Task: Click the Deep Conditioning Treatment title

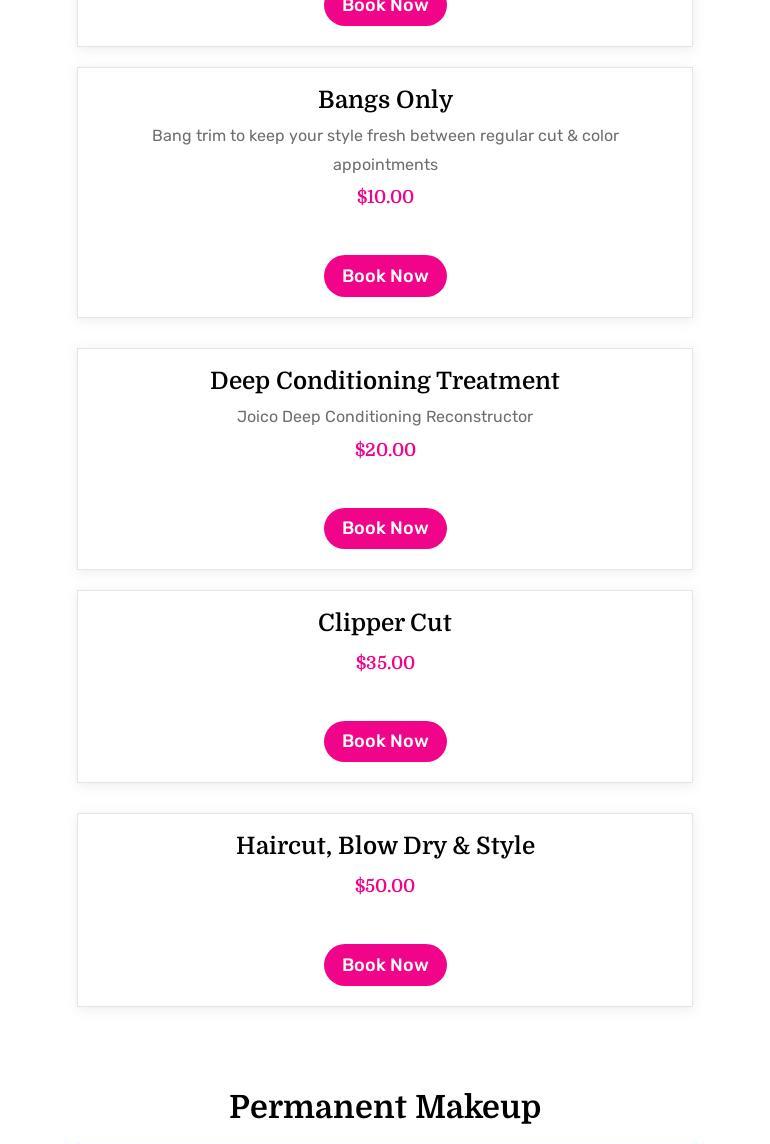Action: [385, 381]
